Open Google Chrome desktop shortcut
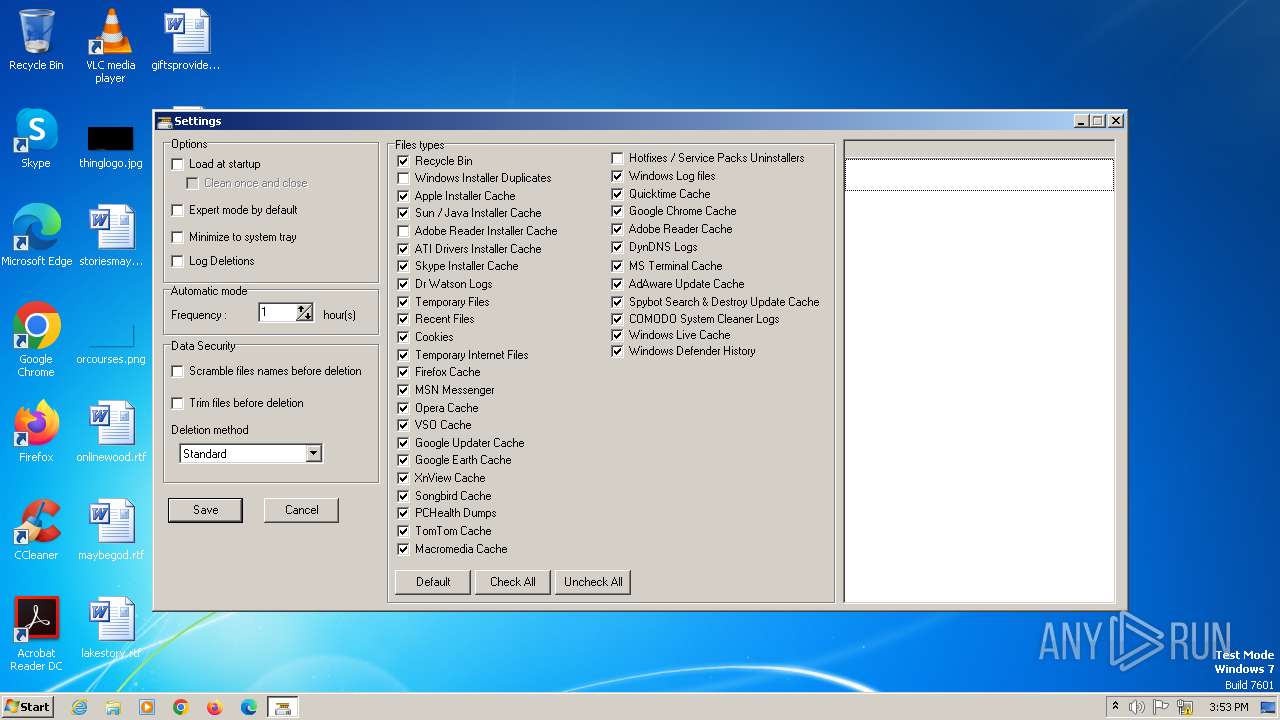This screenshot has width=1280, height=720. tap(36, 340)
